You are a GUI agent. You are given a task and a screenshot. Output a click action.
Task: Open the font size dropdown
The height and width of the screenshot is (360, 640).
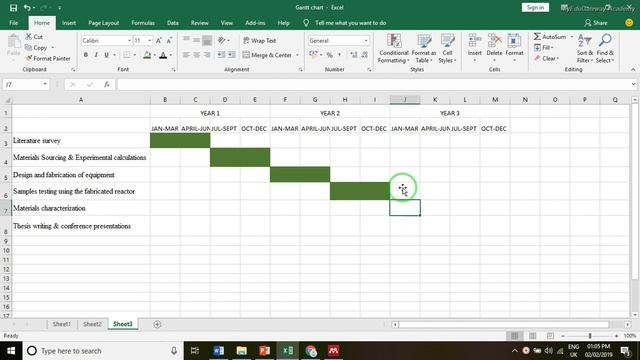click(149, 41)
